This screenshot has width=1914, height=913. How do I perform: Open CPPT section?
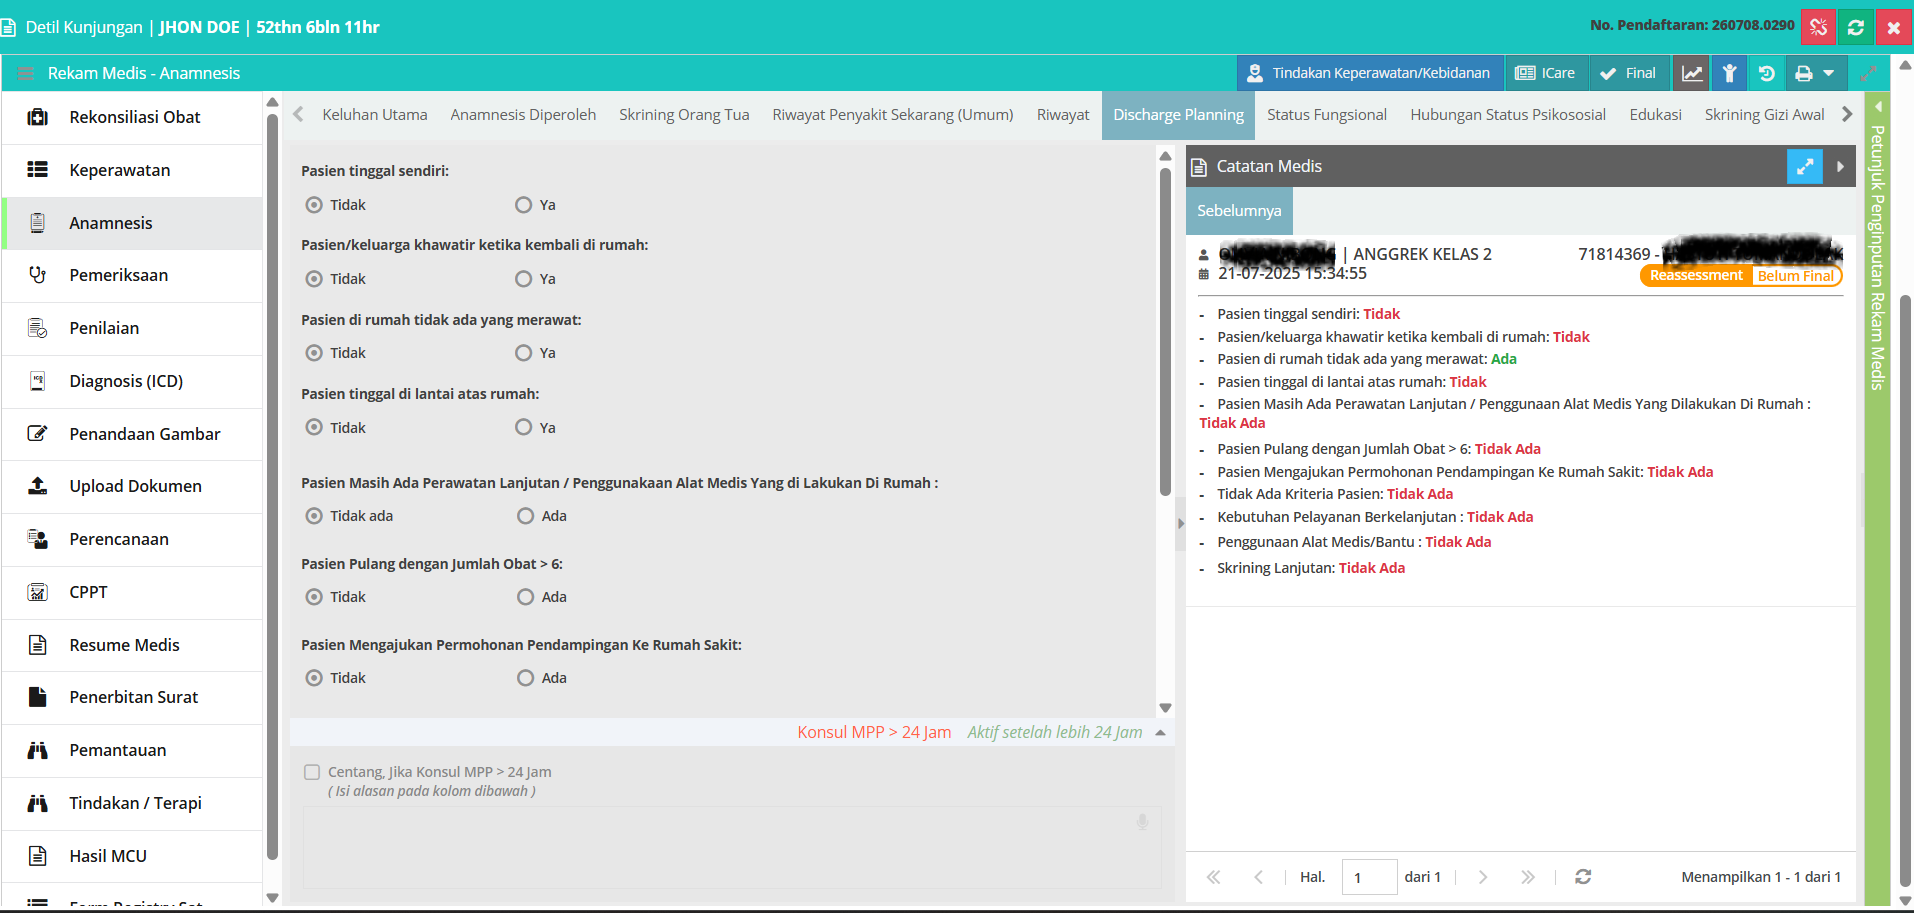[132, 592]
